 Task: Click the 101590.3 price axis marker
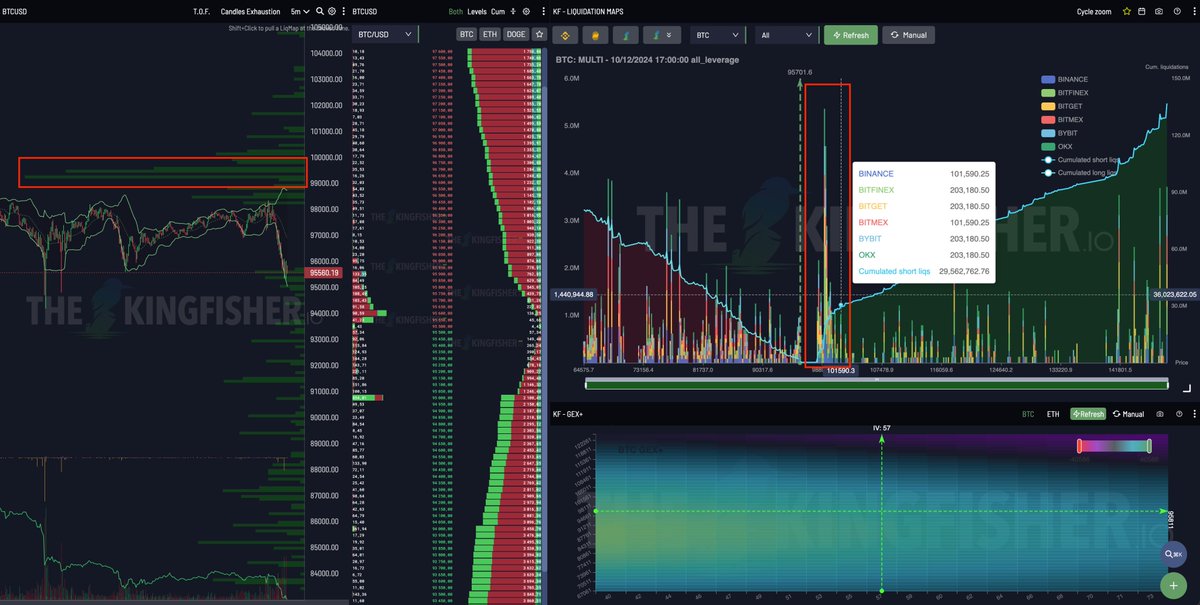tap(841, 370)
